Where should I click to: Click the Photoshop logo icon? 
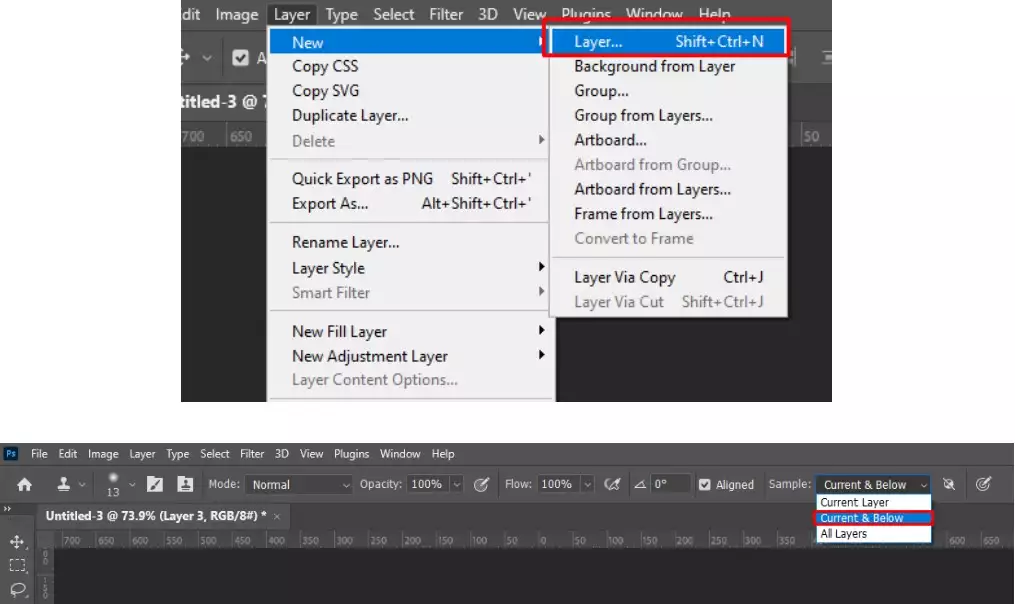click(x=11, y=453)
